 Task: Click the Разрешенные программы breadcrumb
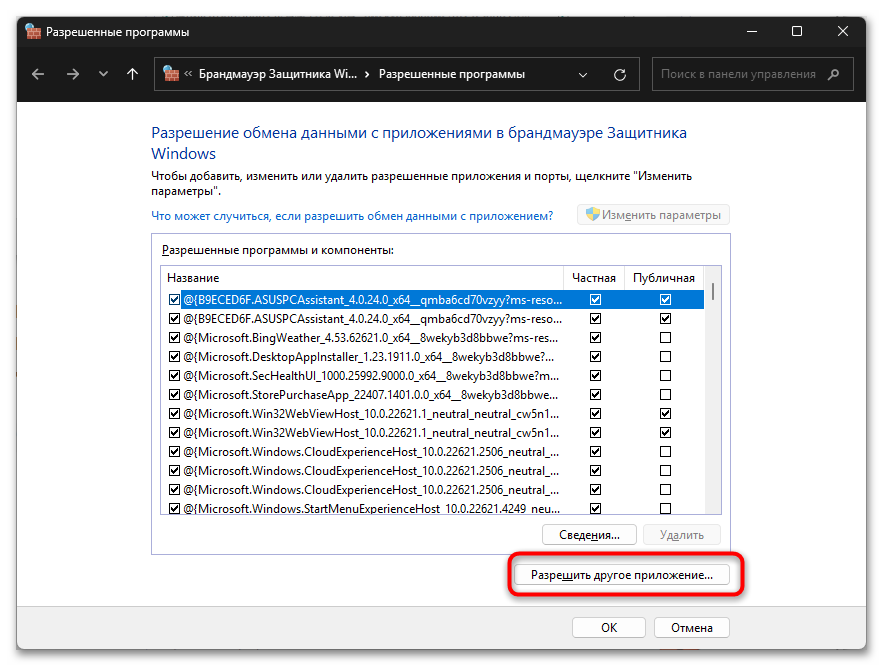pos(452,74)
